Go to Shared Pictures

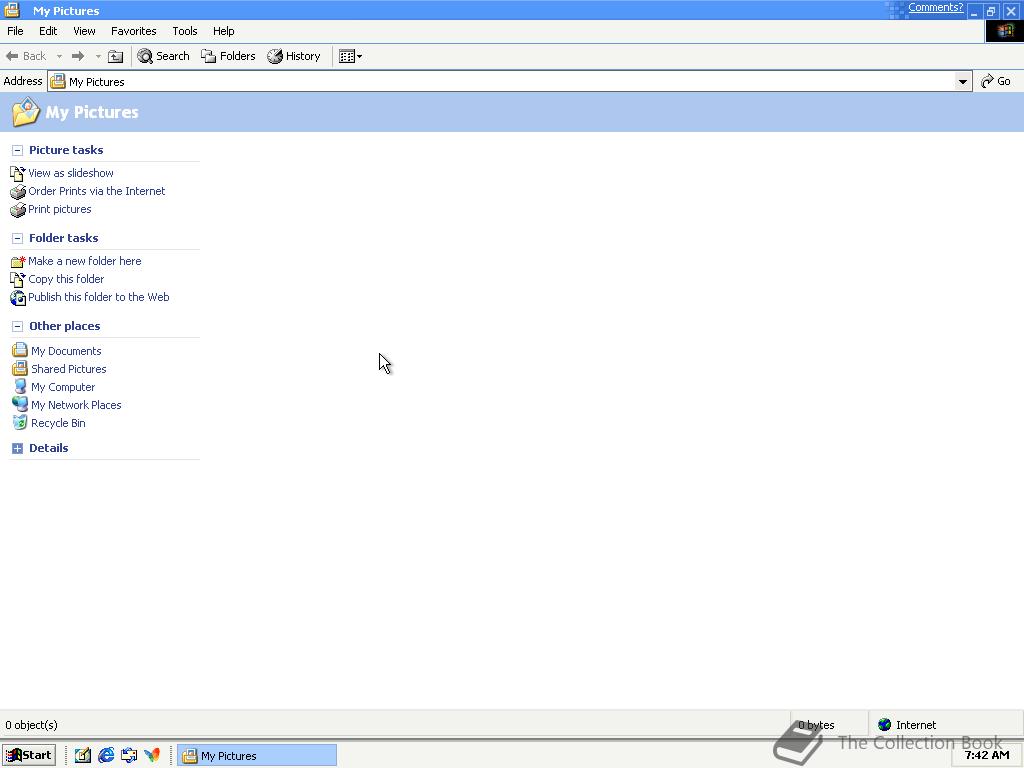click(x=69, y=370)
